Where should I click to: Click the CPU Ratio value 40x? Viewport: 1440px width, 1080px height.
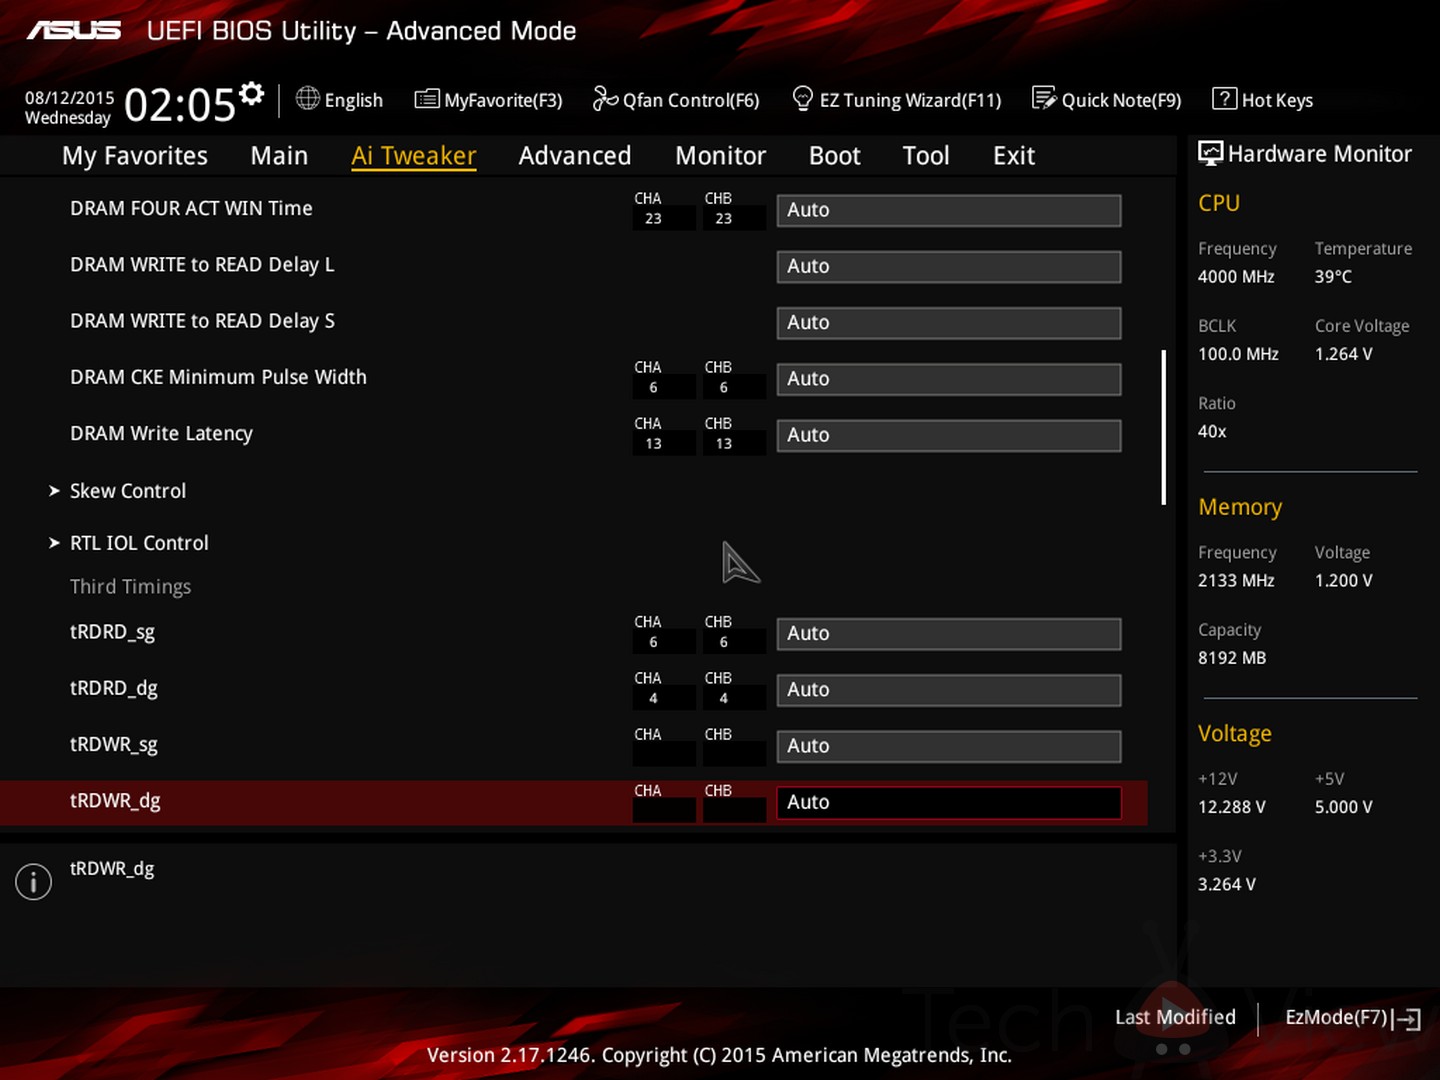tap(1212, 432)
